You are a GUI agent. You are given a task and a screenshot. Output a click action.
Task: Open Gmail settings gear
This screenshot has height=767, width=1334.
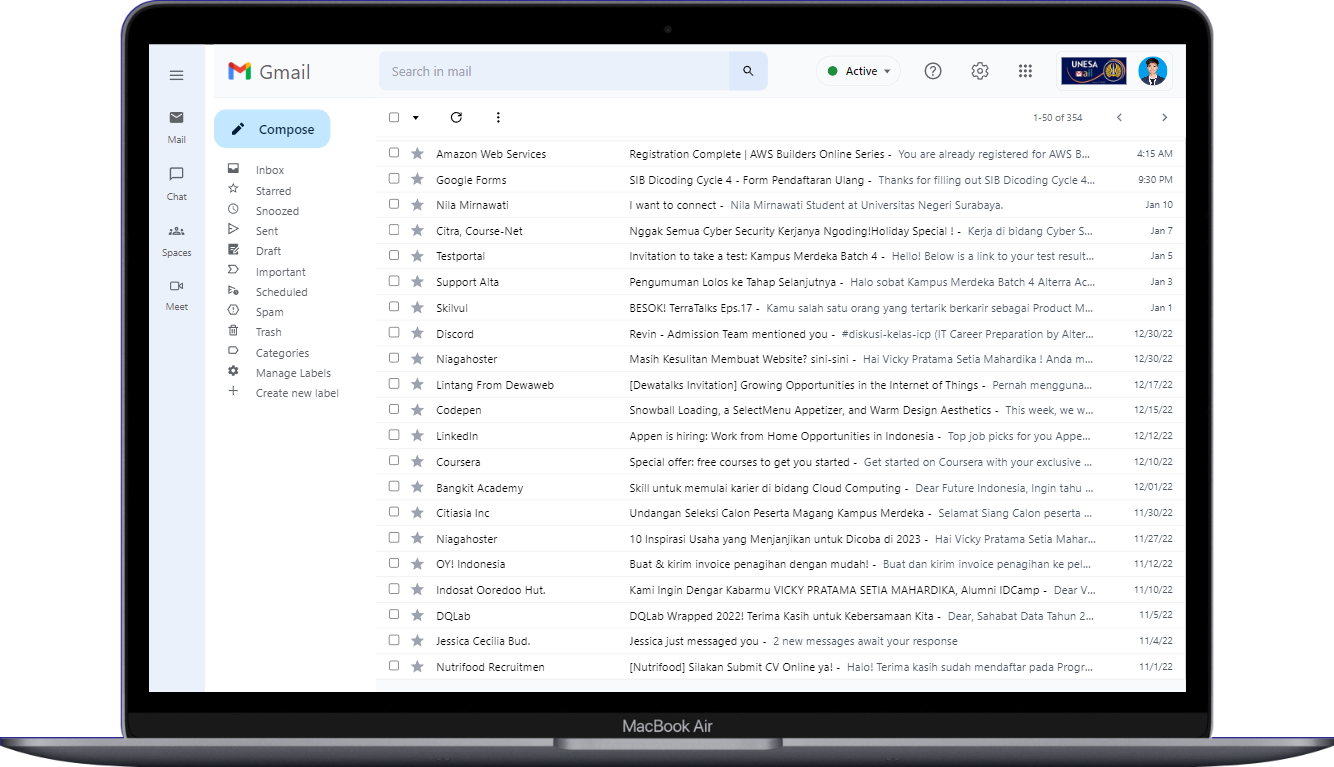(x=979, y=70)
